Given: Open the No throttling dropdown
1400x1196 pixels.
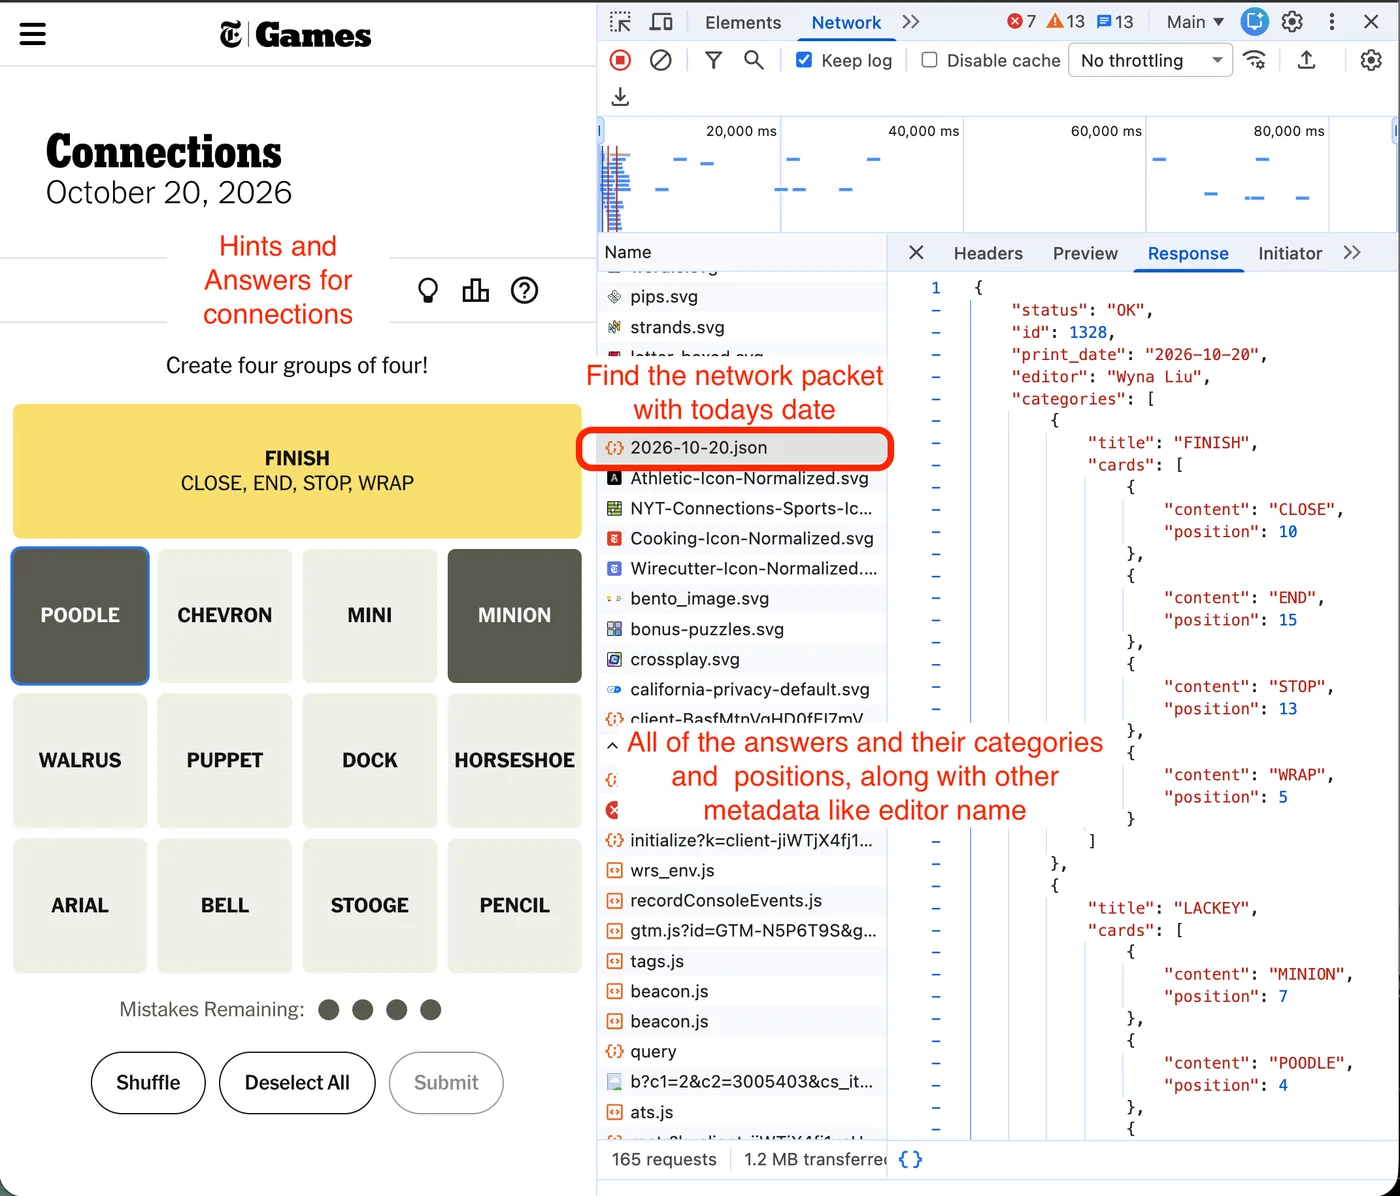Looking at the screenshot, I should pyautogui.click(x=1150, y=60).
